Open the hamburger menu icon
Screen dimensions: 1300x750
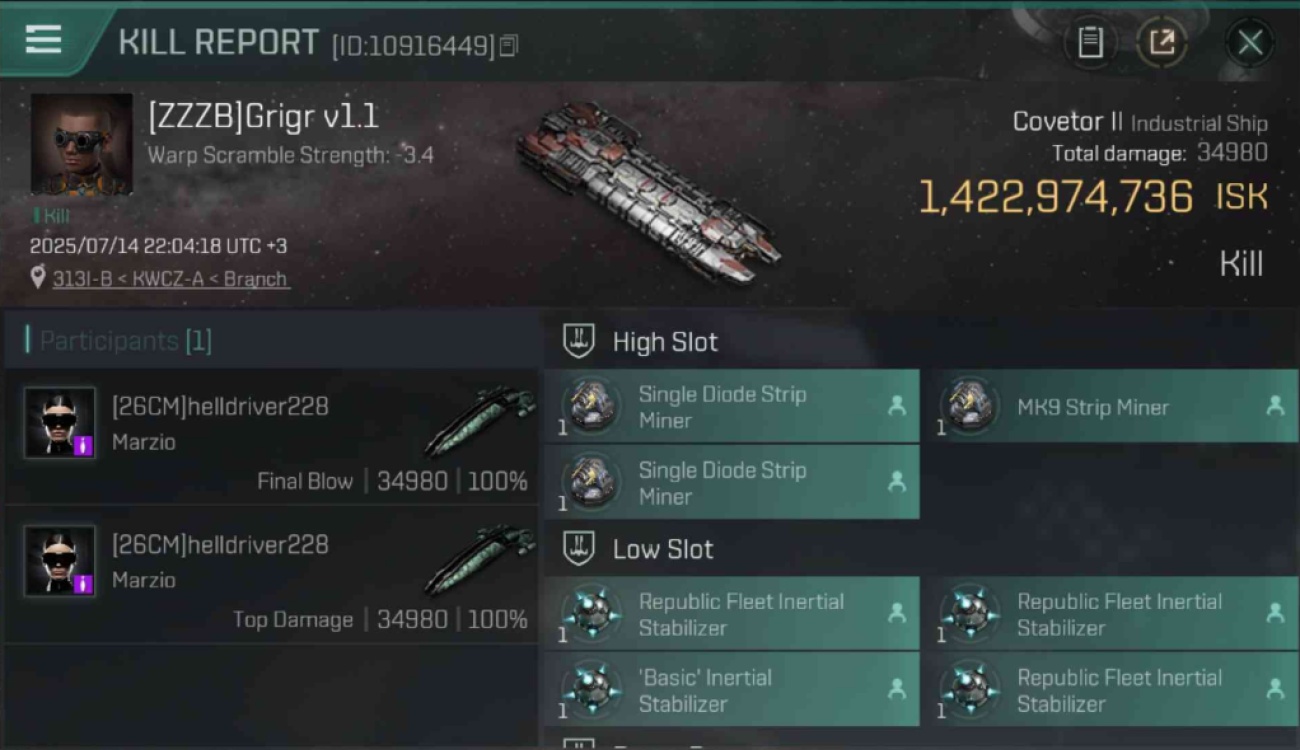pos(43,40)
